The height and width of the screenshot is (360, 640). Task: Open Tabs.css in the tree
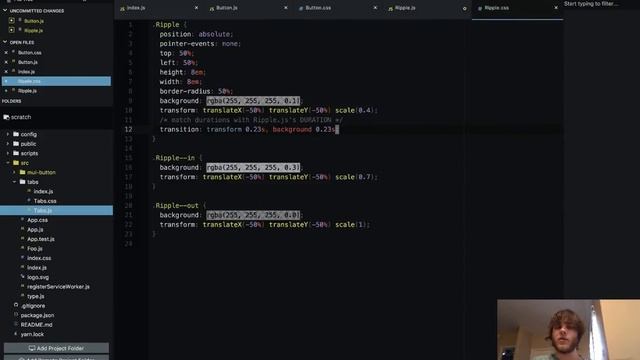pos(45,201)
